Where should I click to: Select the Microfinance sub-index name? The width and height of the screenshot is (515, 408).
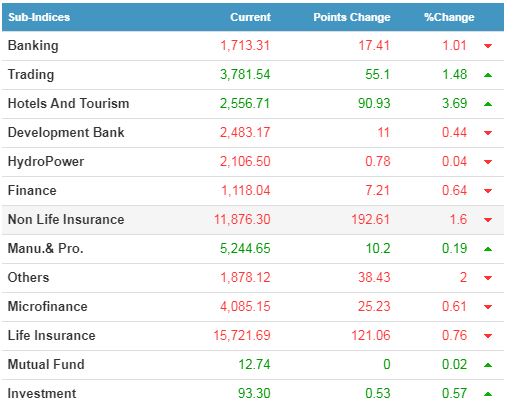pyautogui.click(x=47, y=306)
